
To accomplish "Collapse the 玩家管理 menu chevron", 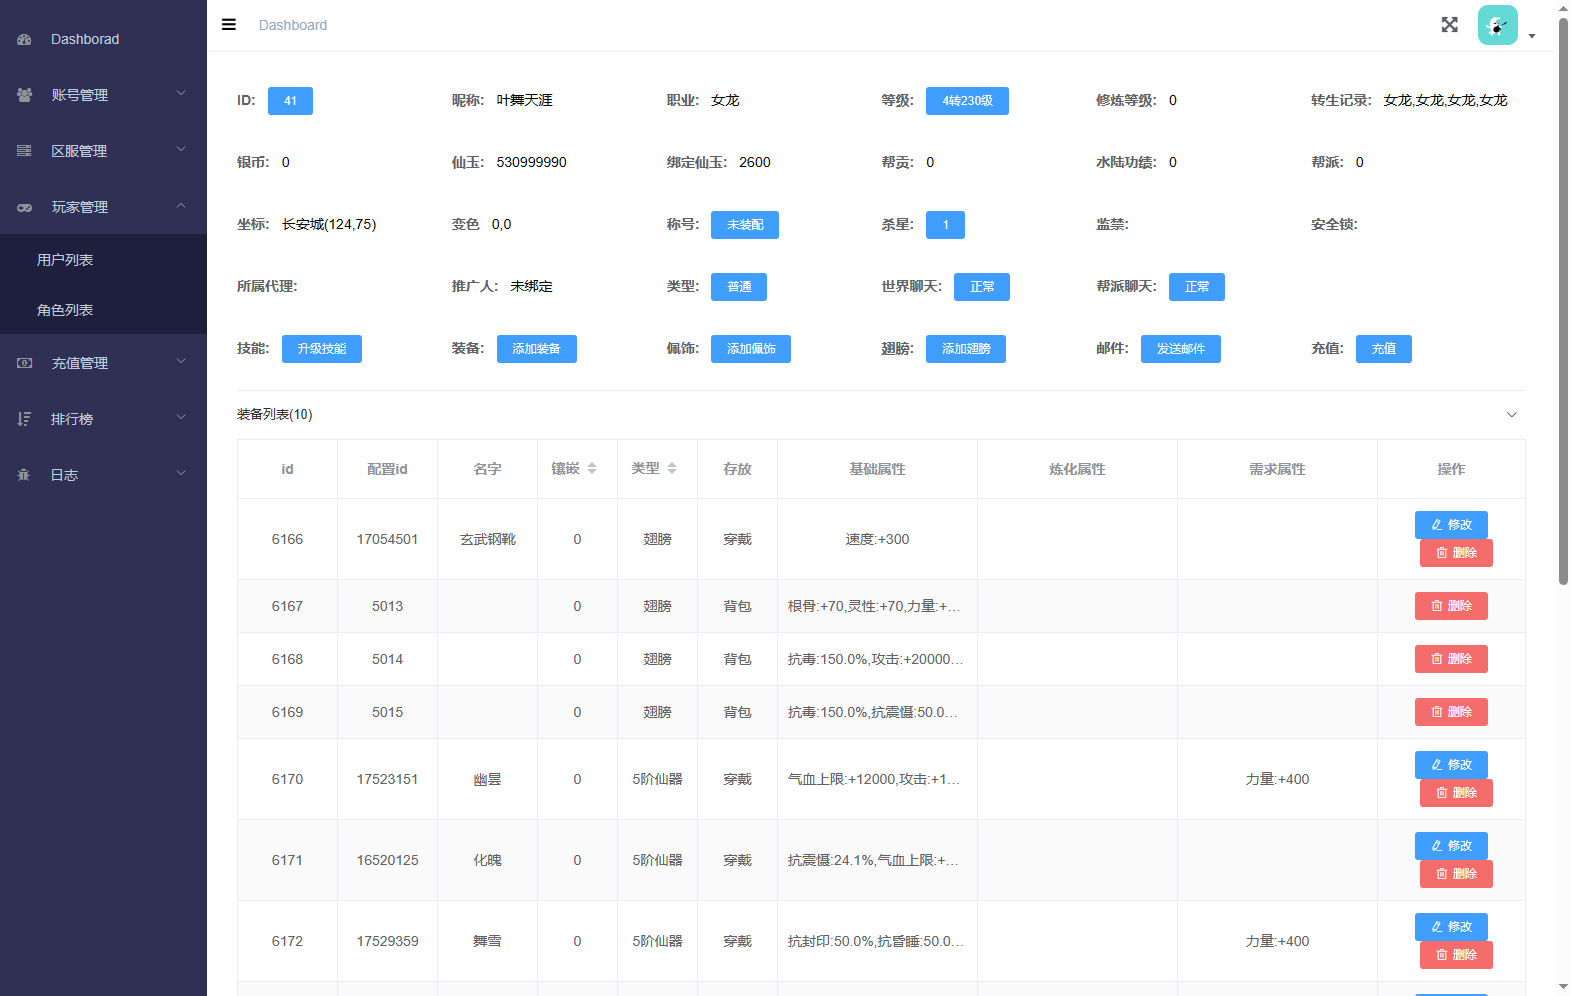I will point(181,206).
